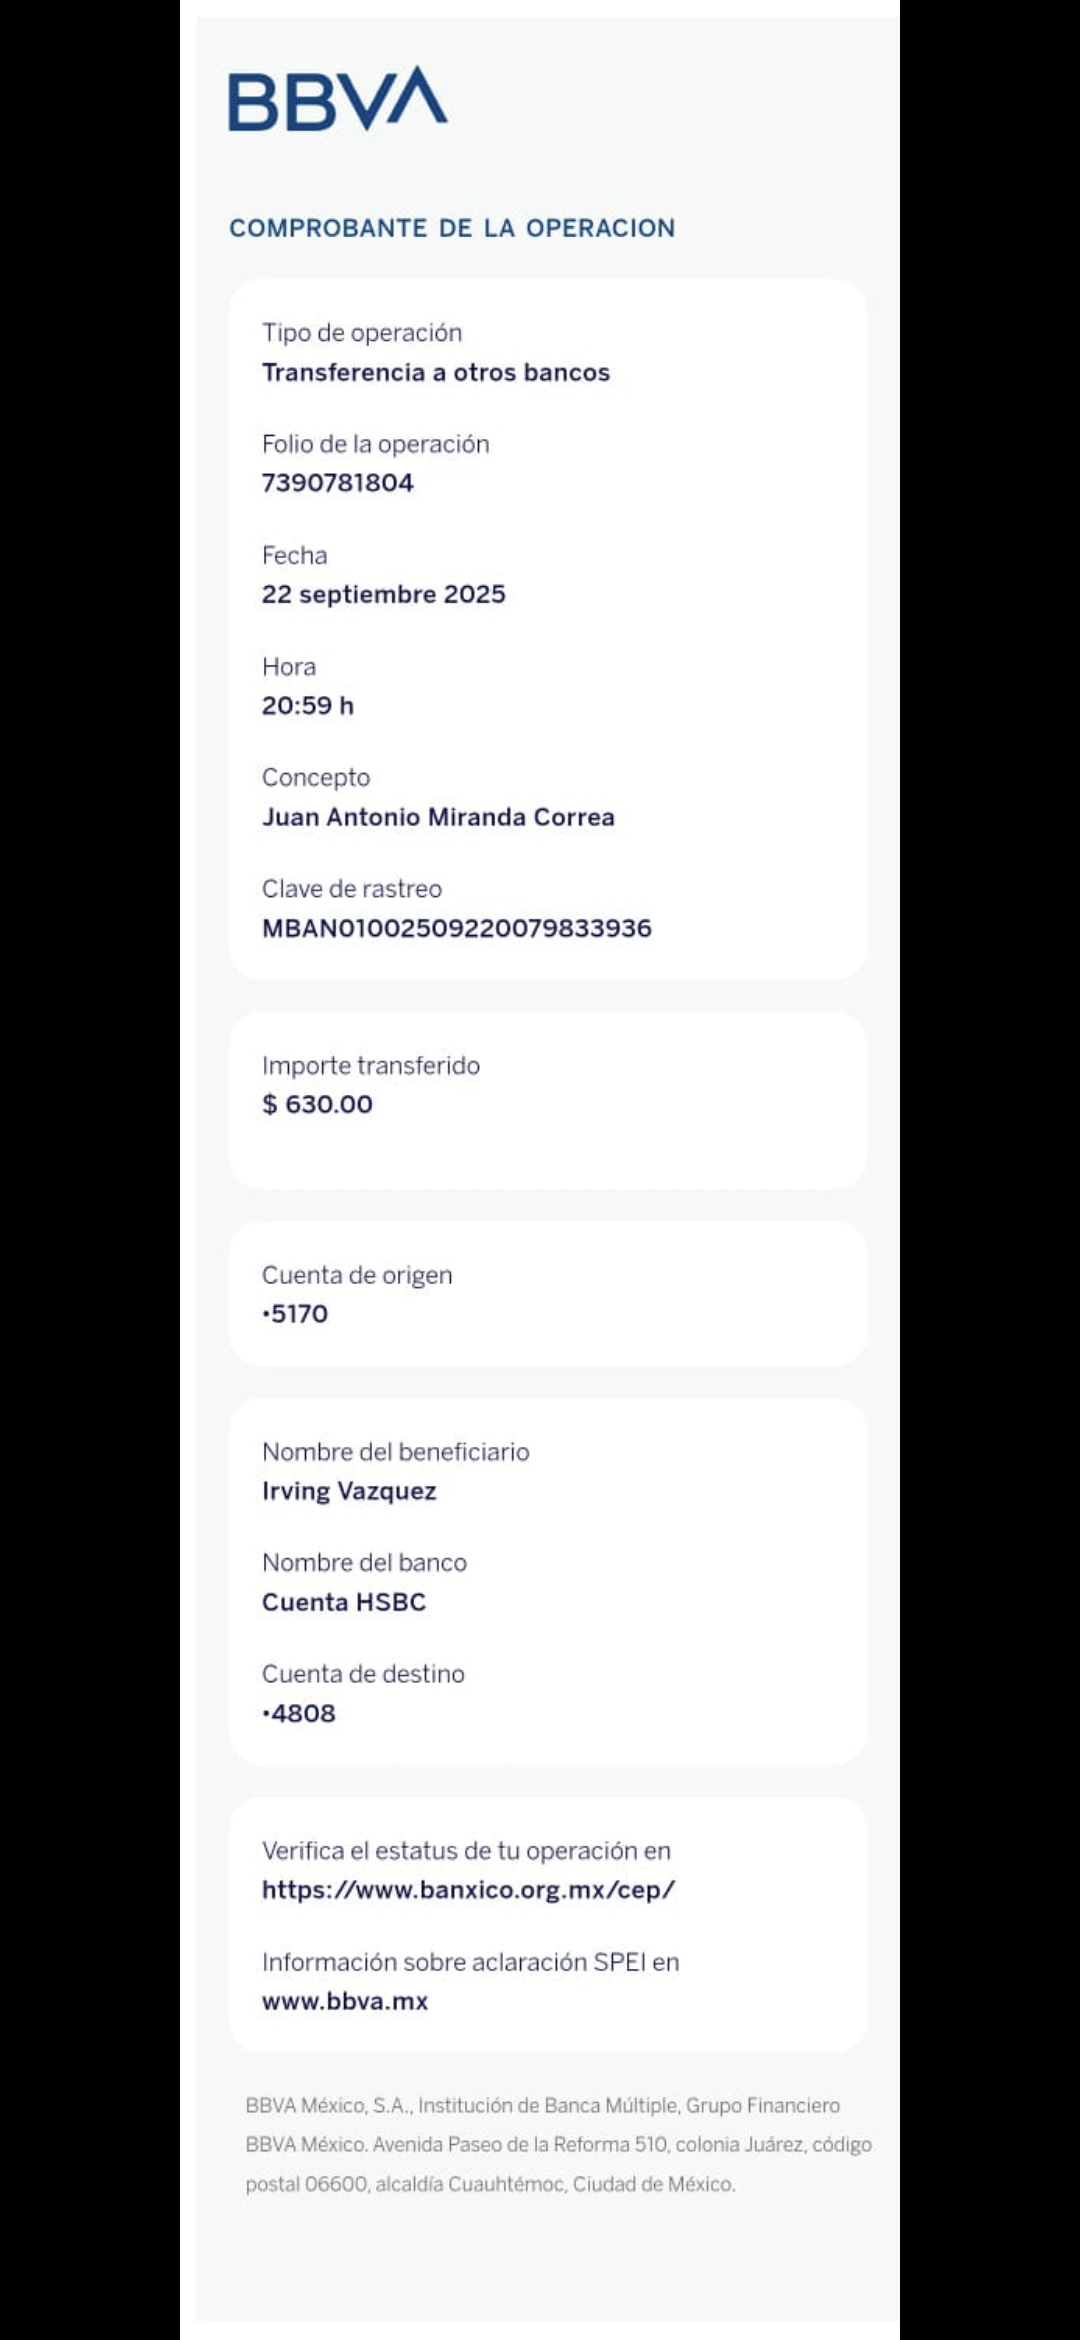Select the destination account ending 4808
The image size is (1080, 2340).
[x=299, y=1713]
